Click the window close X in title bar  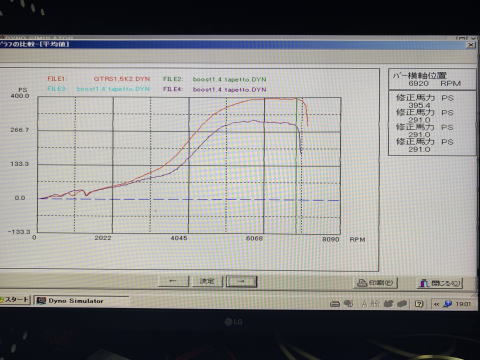click(471, 44)
